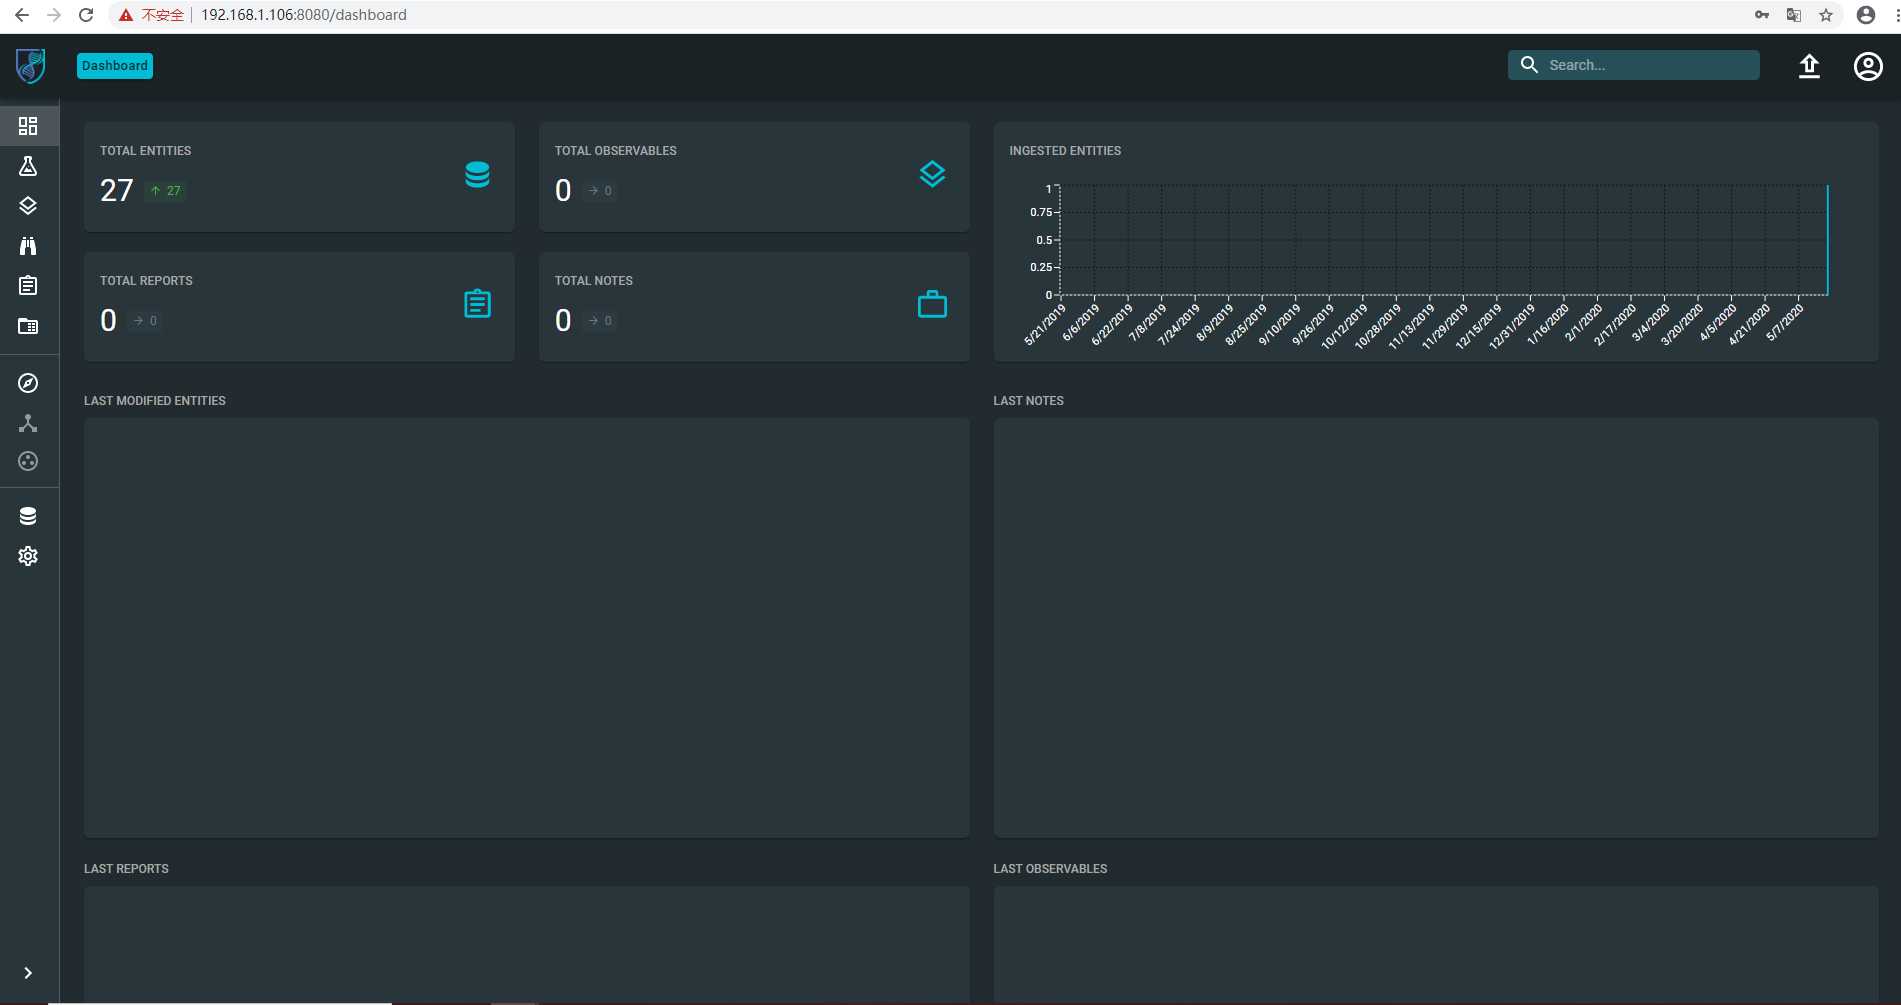
Task: Click the upload arrow icon in top bar
Action: [x=1809, y=66]
